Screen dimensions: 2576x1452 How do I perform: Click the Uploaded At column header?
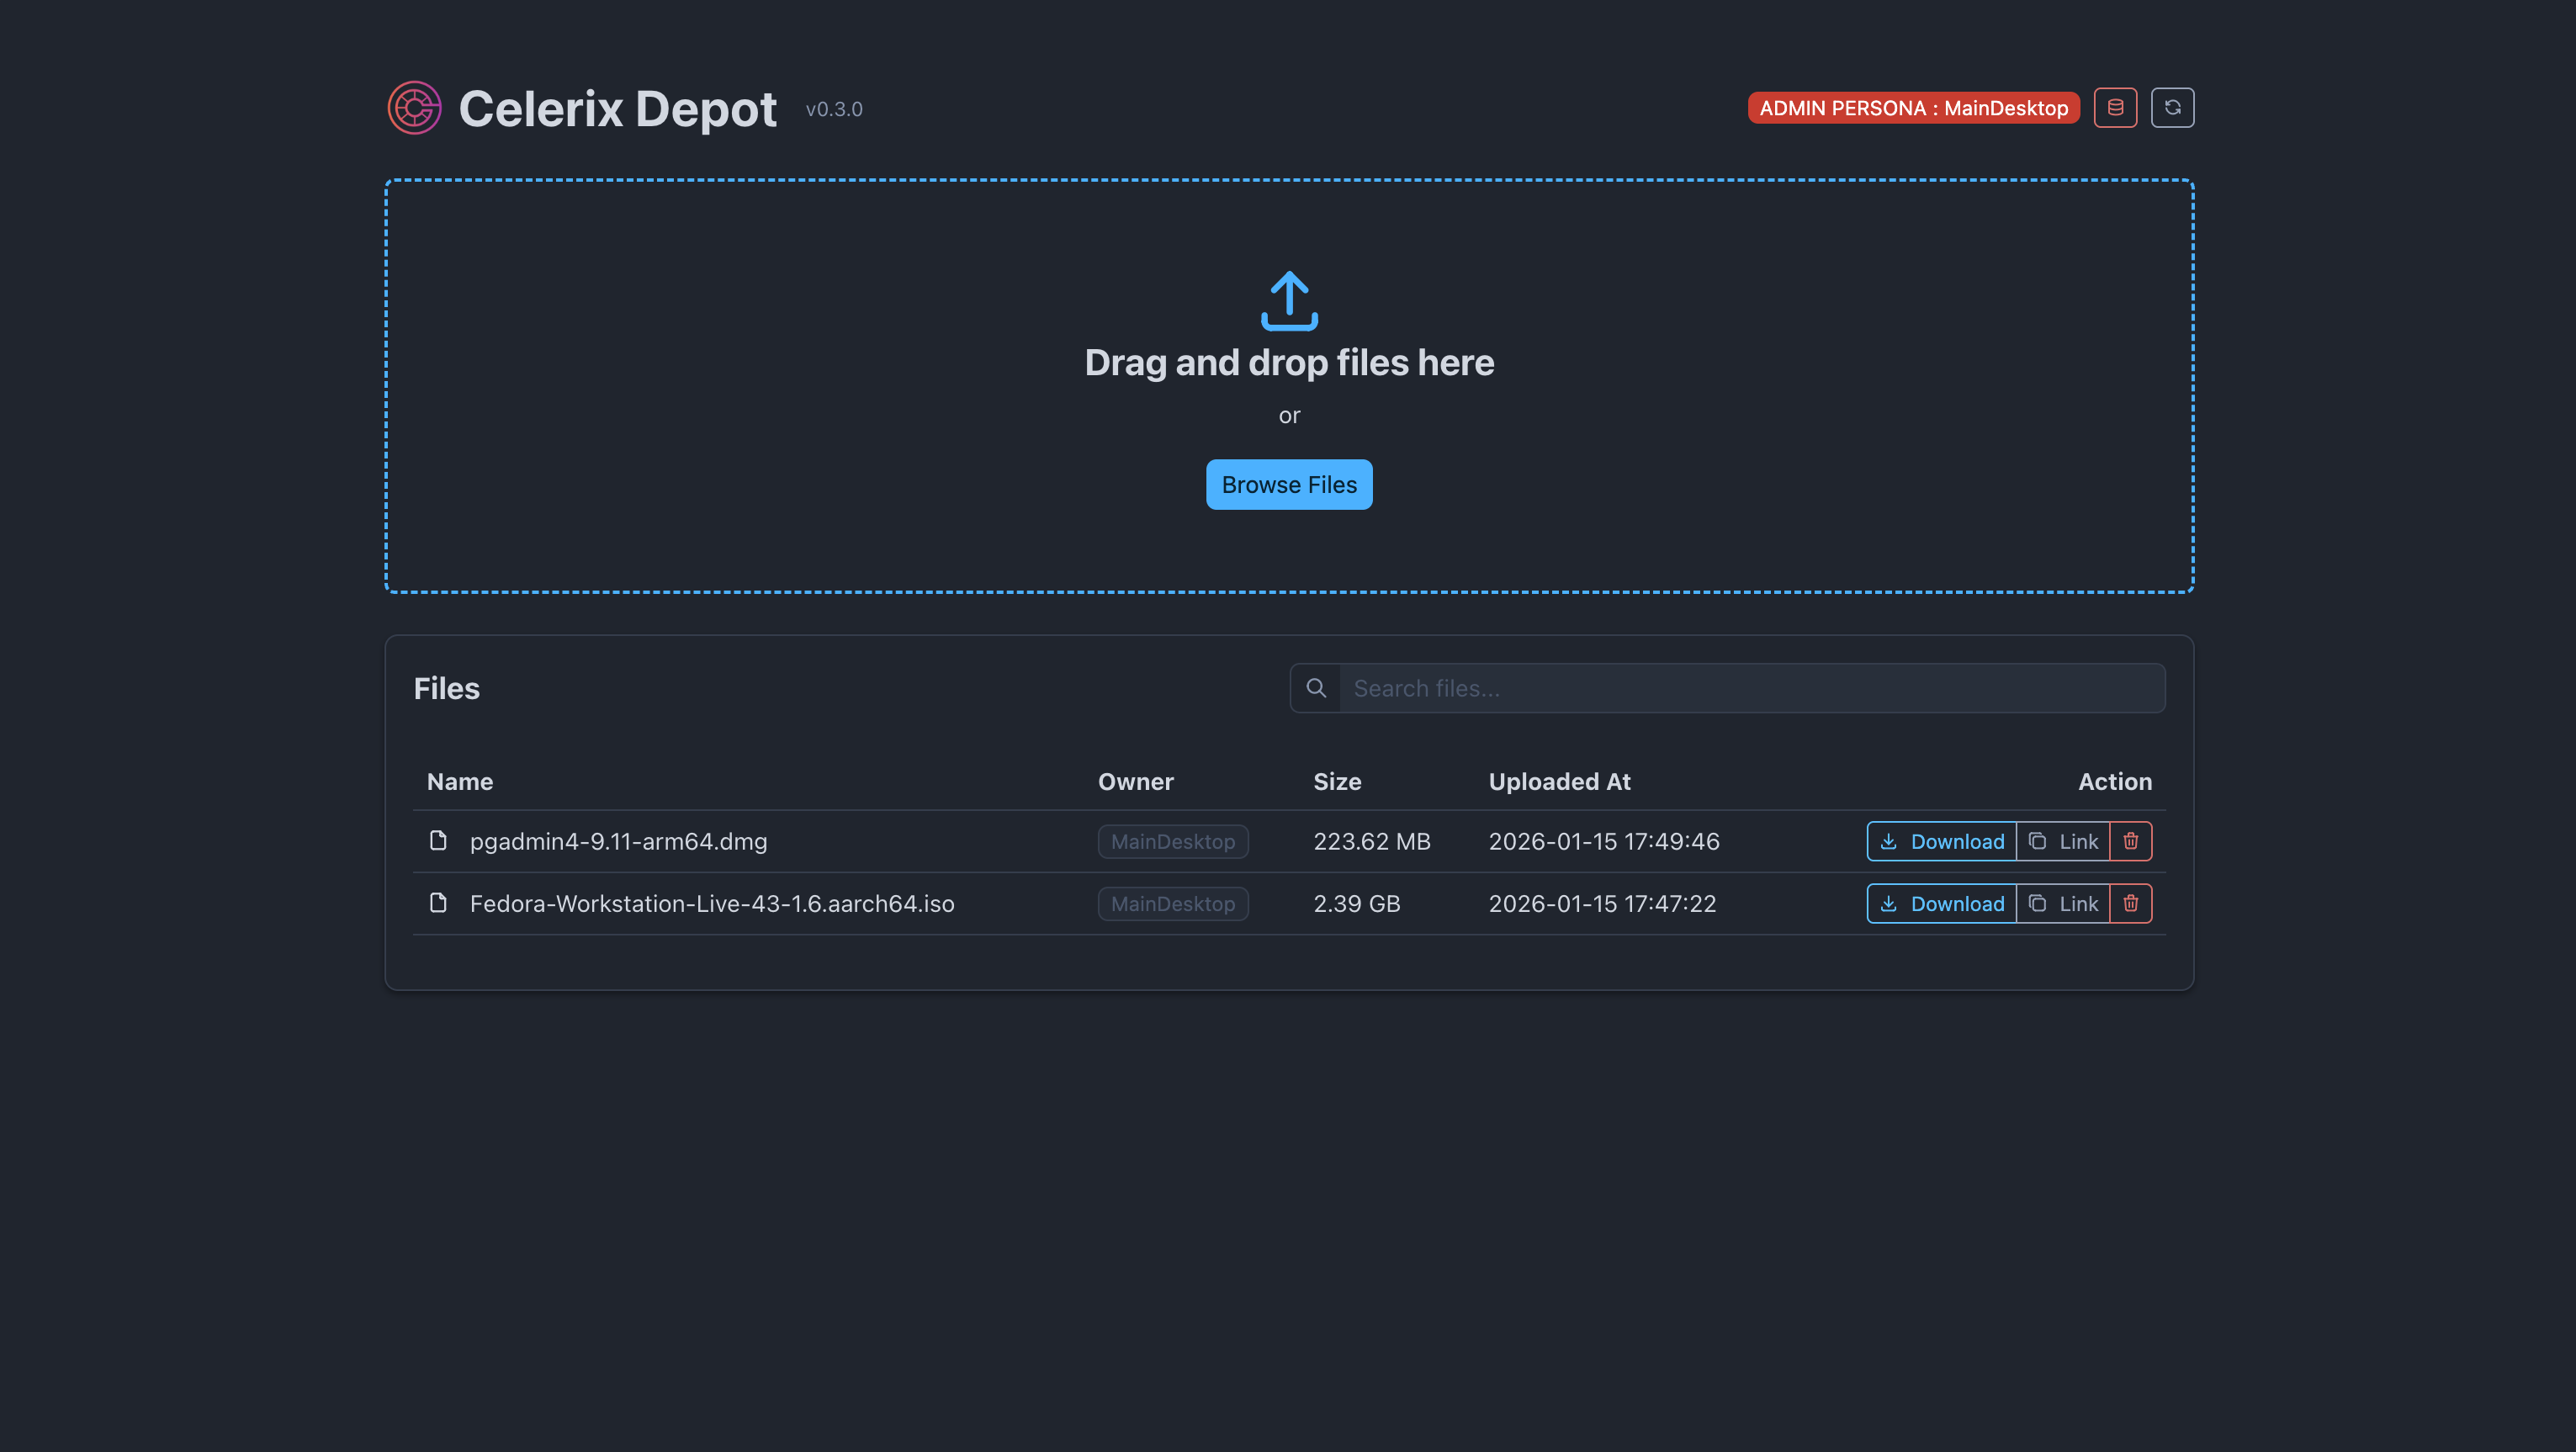1559,781
